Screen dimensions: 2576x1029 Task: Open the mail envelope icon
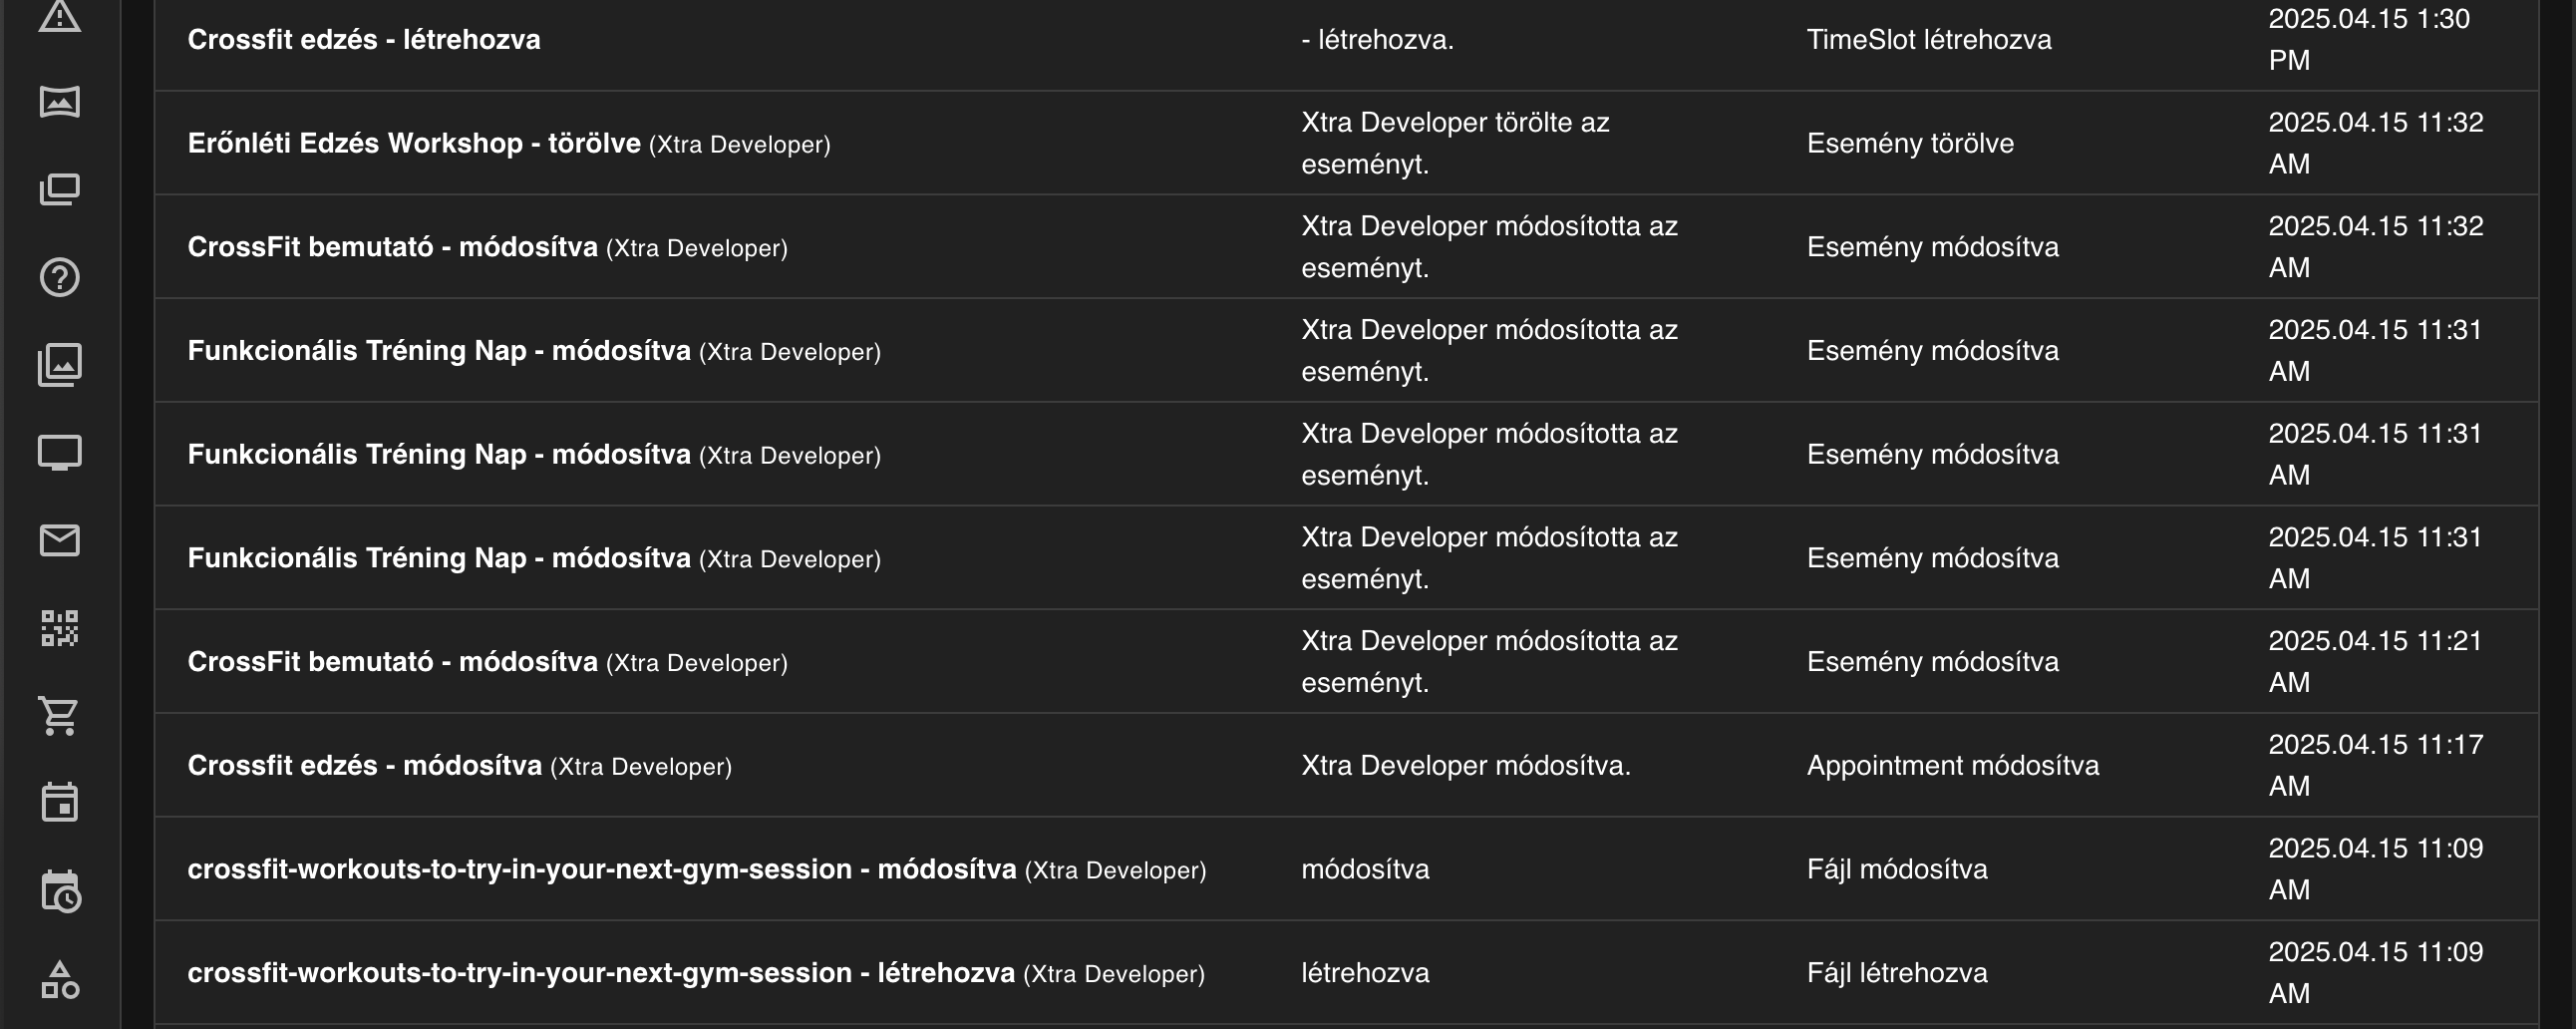pos(60,541)
